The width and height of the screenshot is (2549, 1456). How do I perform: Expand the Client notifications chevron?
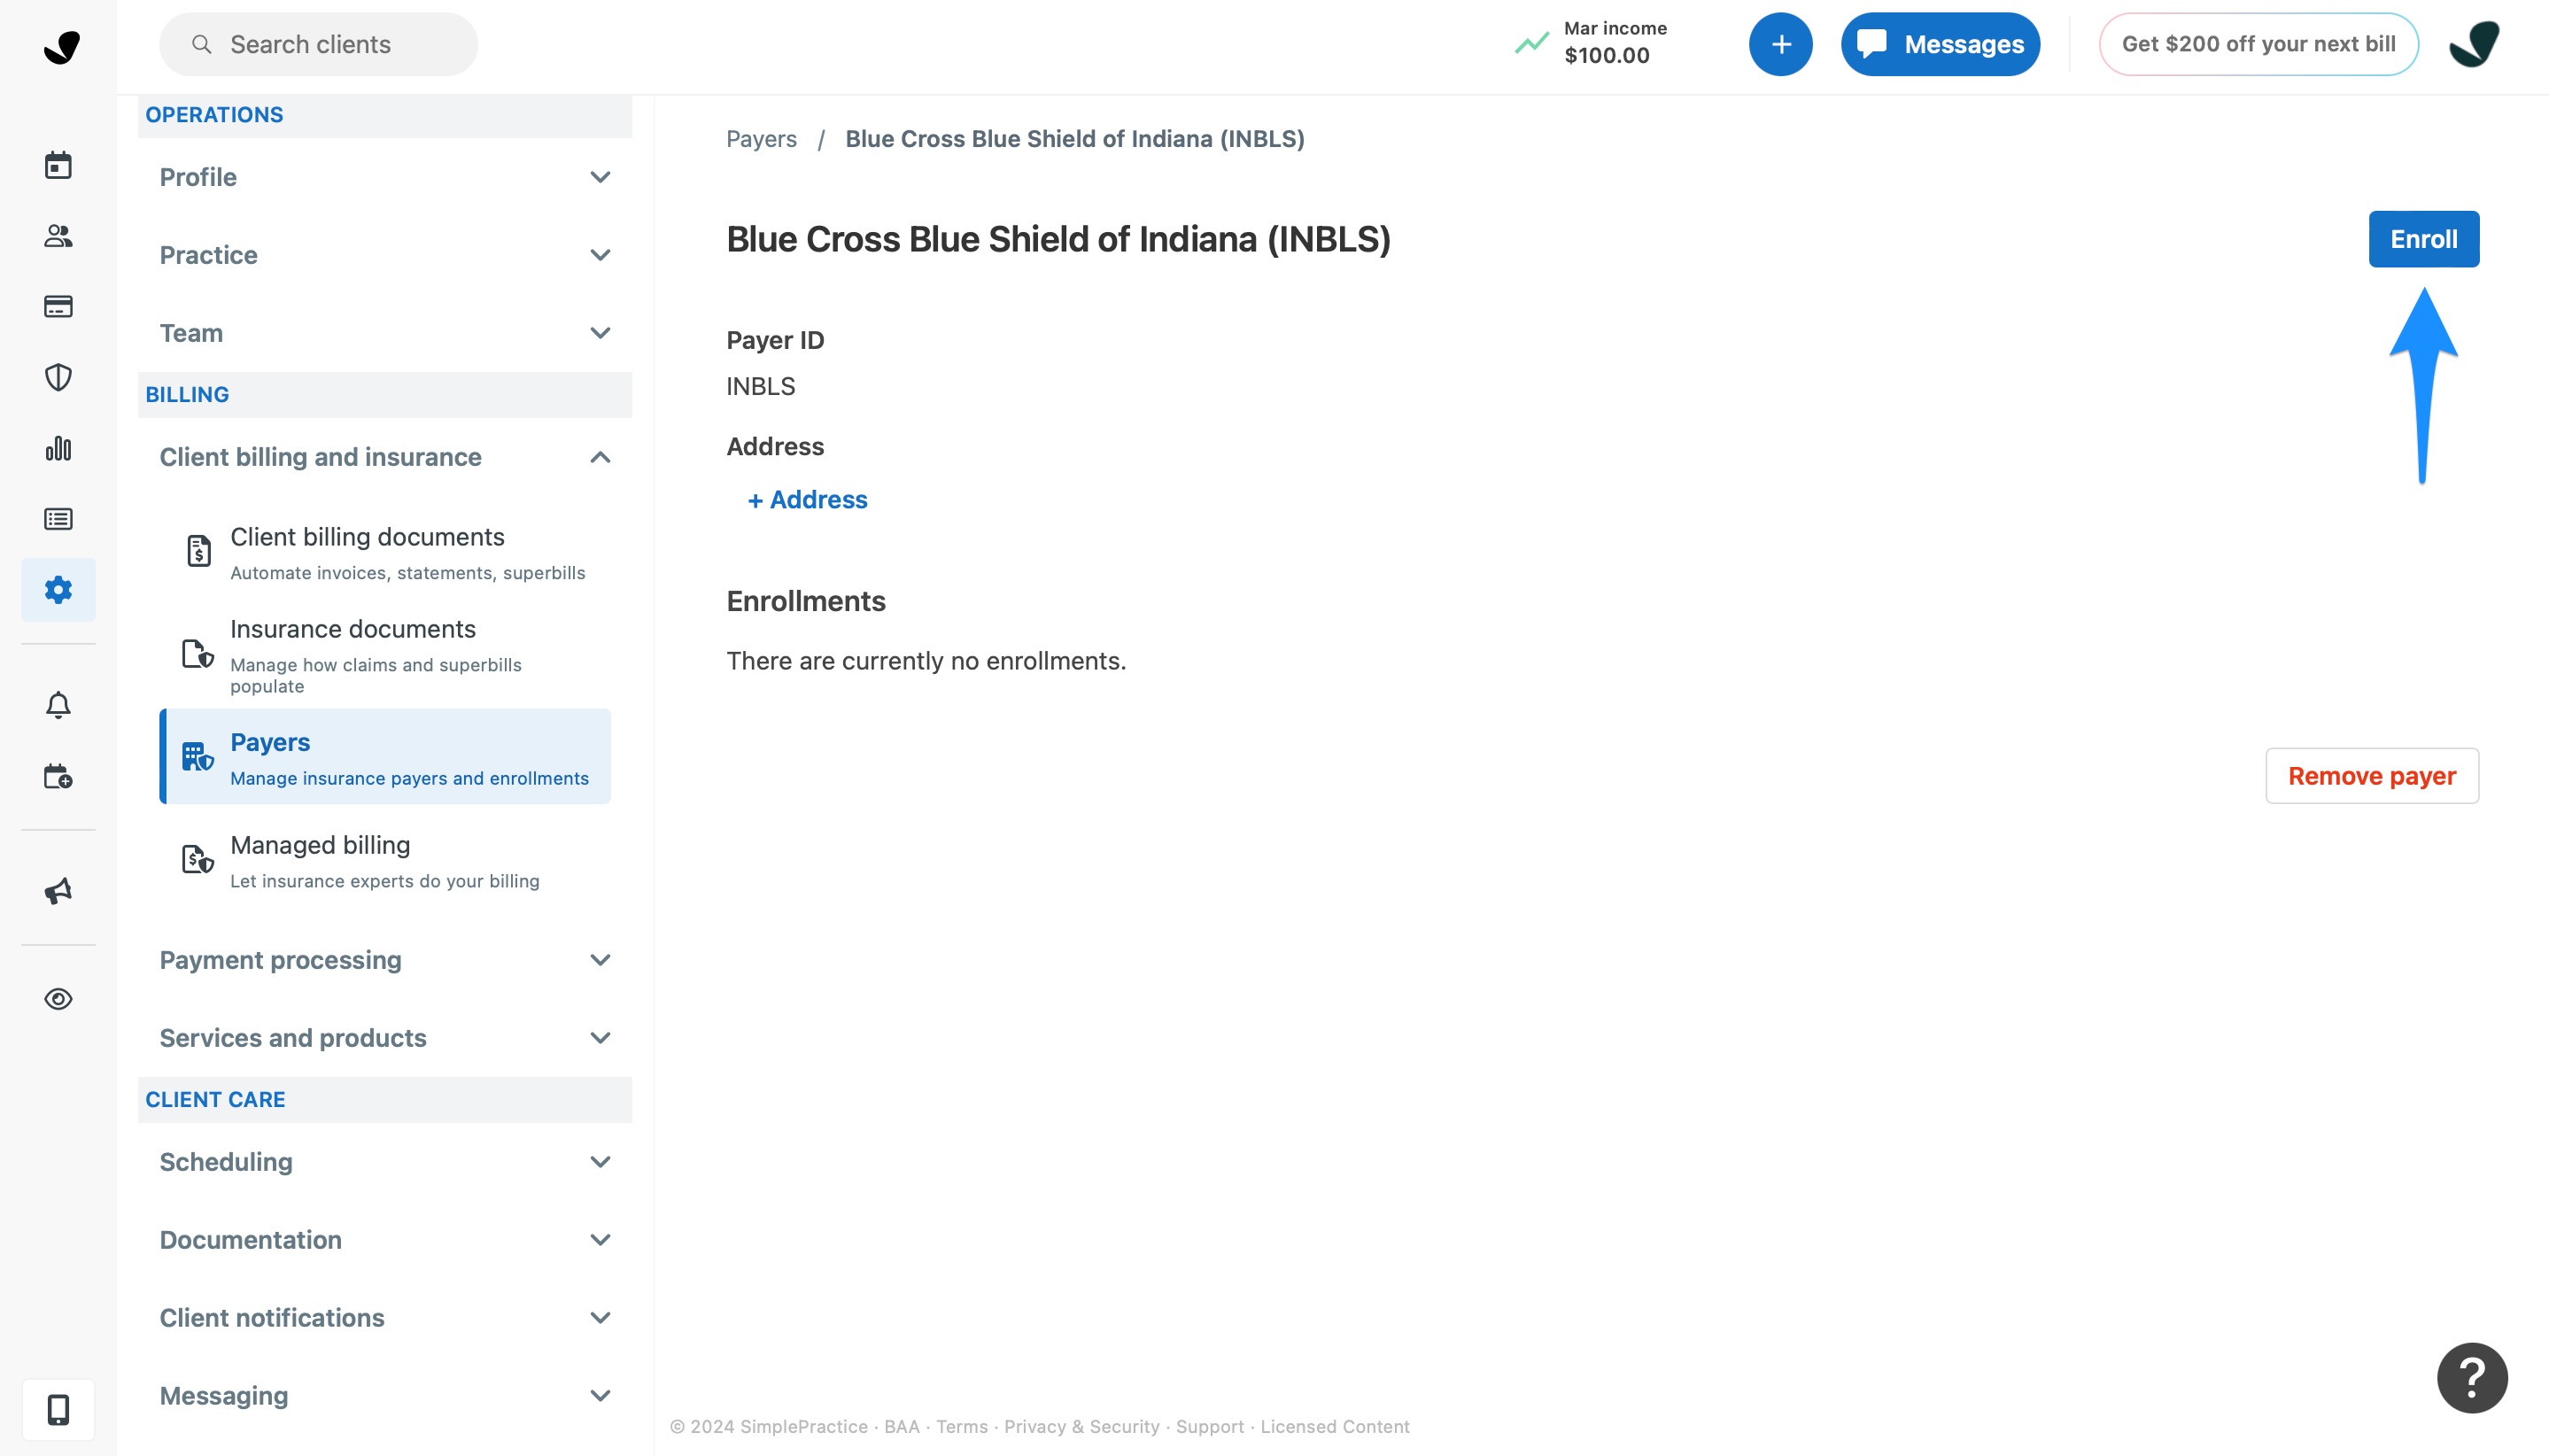[600, 1318]
